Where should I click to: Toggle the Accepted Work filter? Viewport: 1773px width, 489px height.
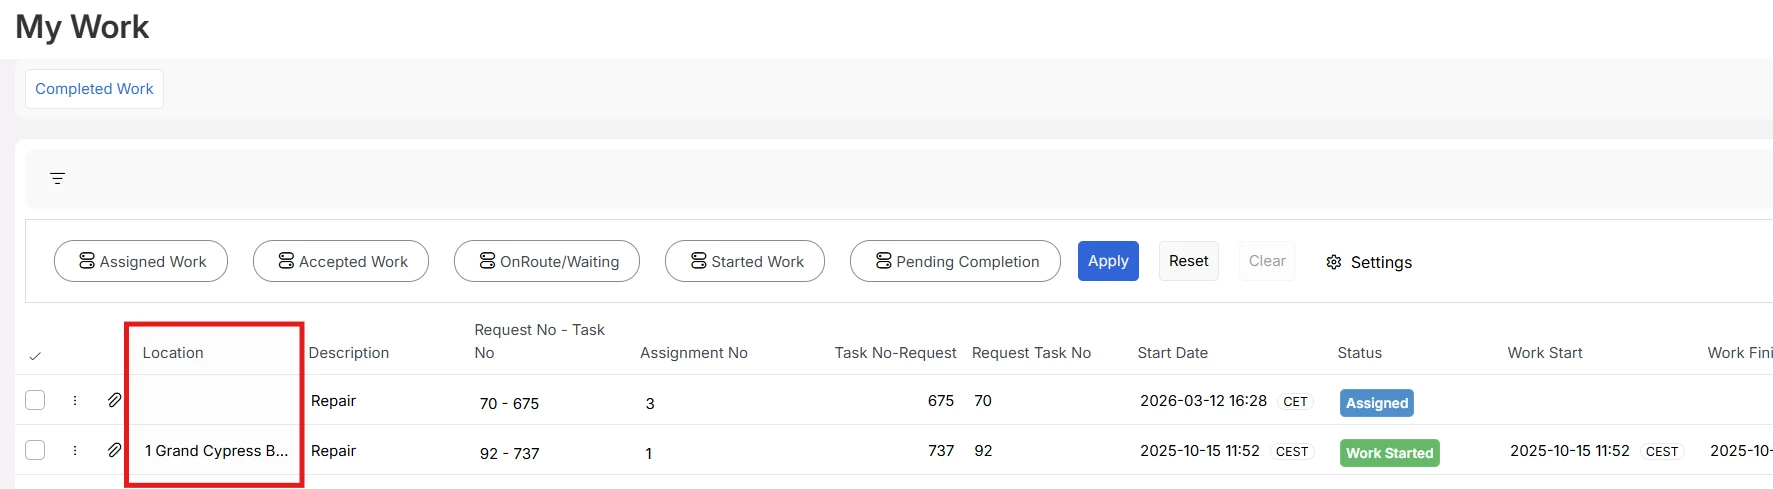(341, 261)
